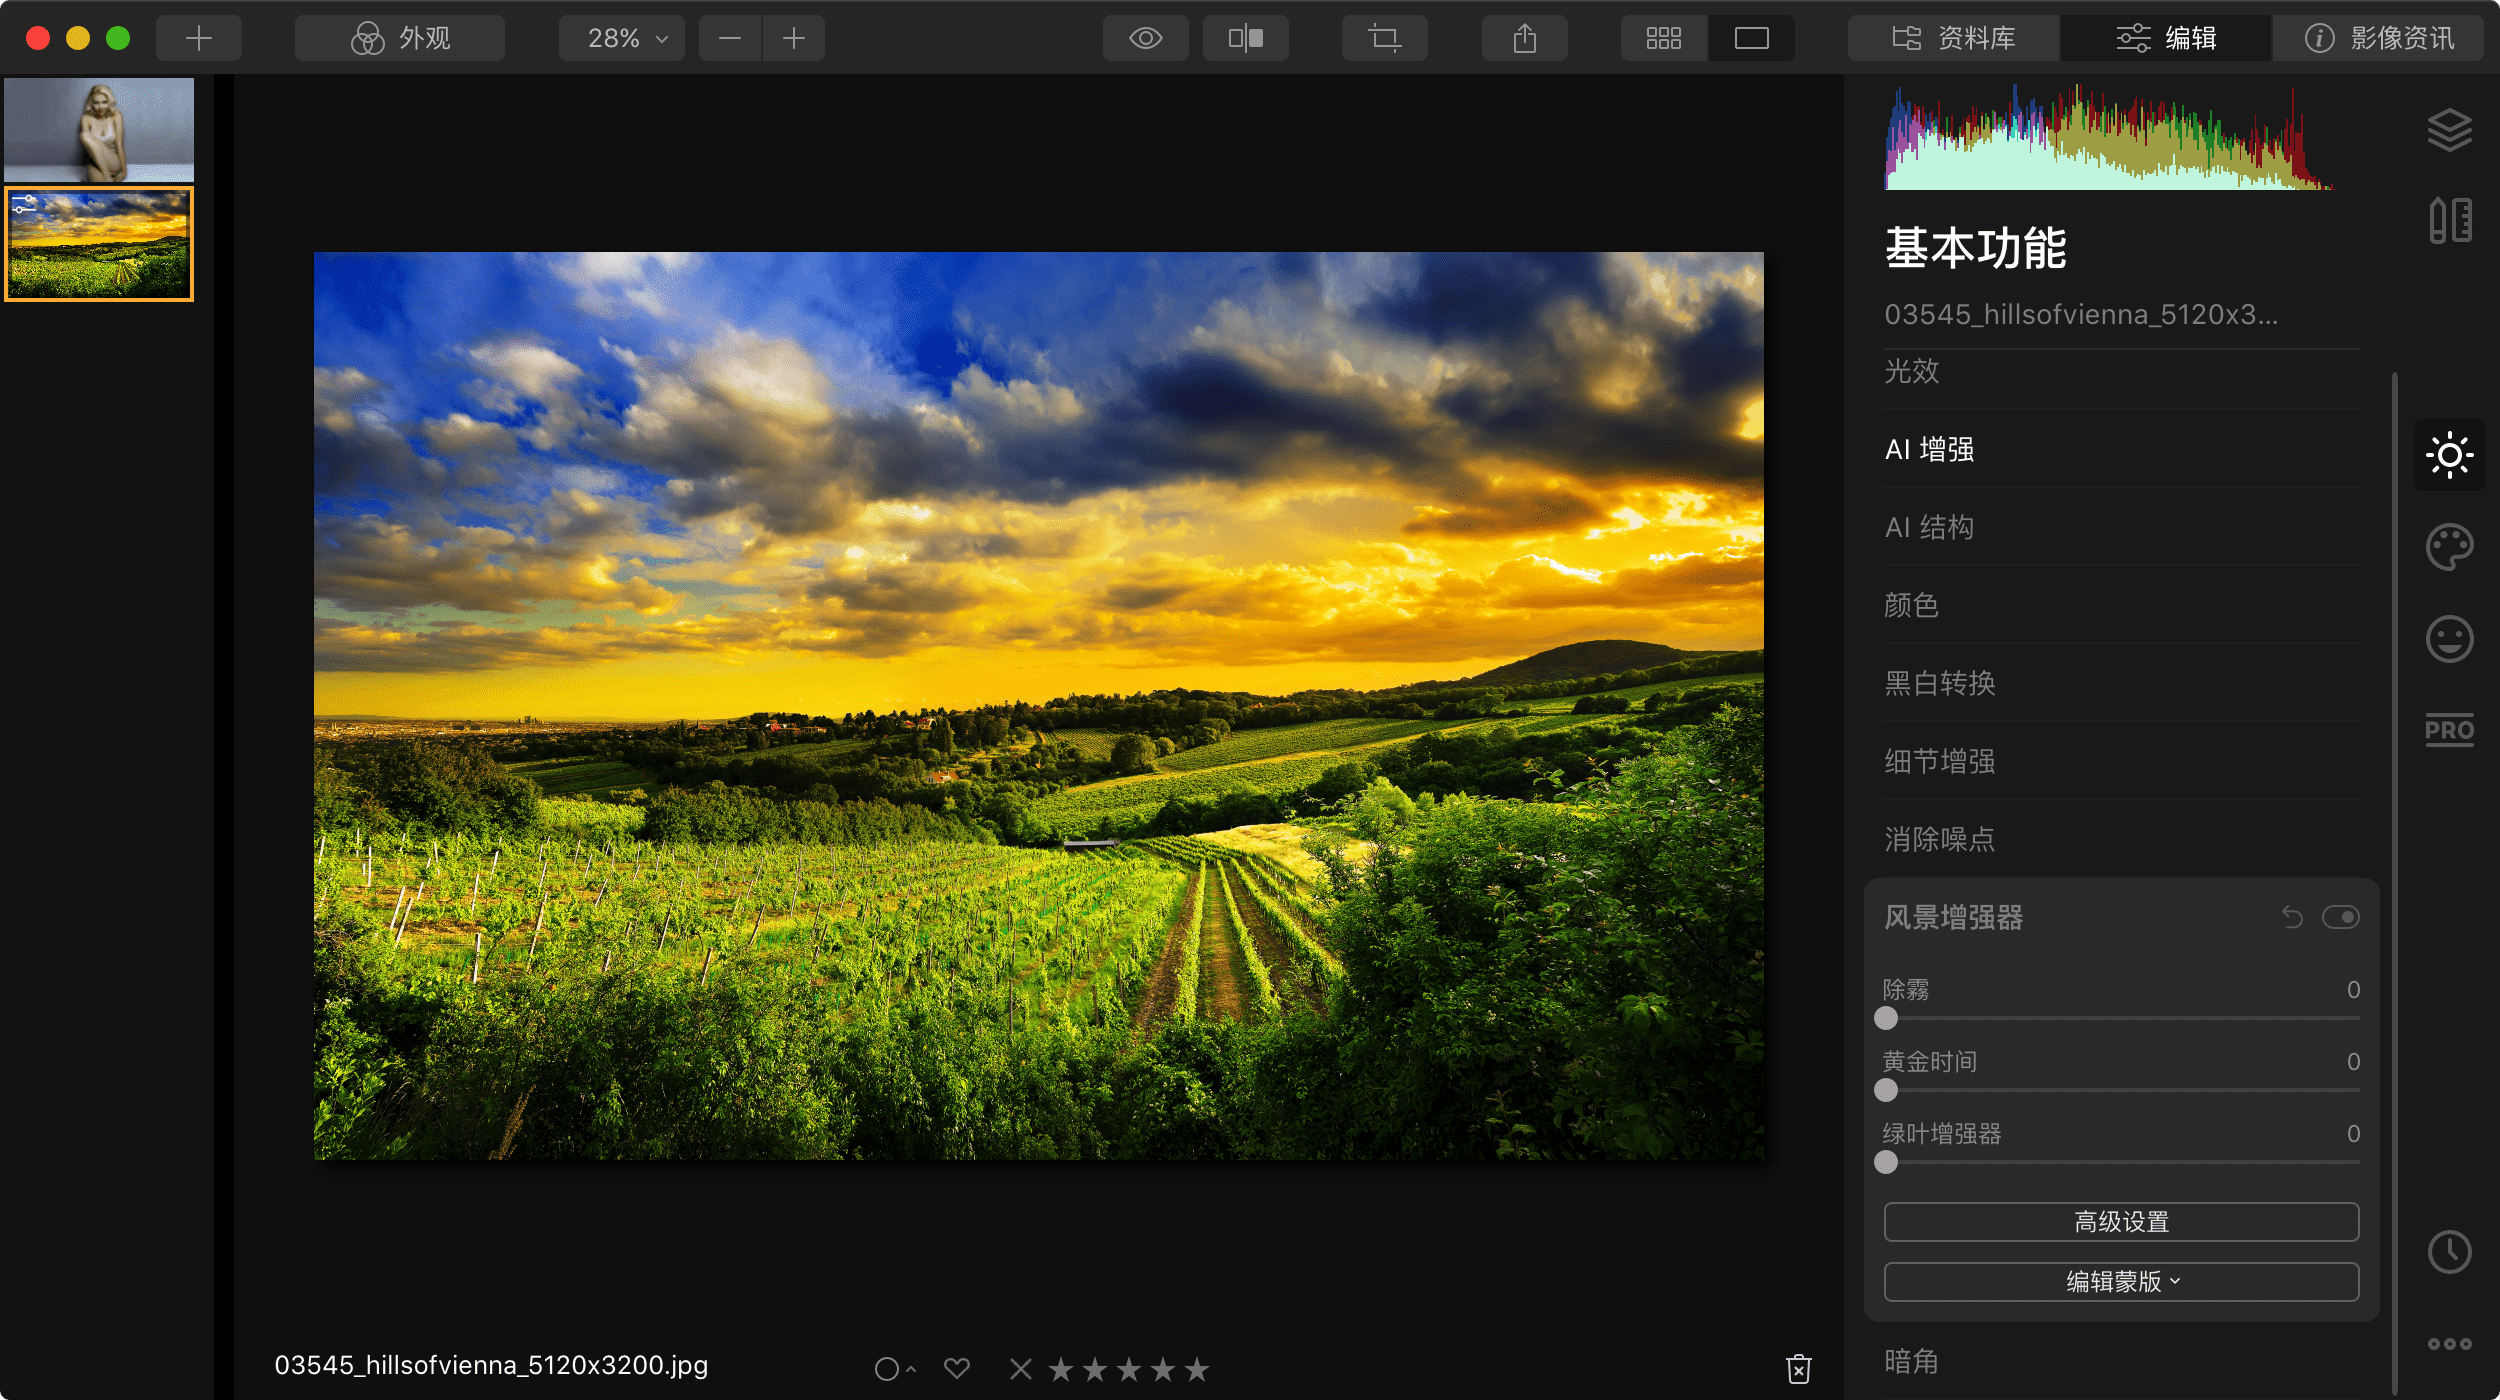This screenshot has width=2500, height=1400.
Task: Click the main landscape photo canvas
Action: coord(1039,706)
